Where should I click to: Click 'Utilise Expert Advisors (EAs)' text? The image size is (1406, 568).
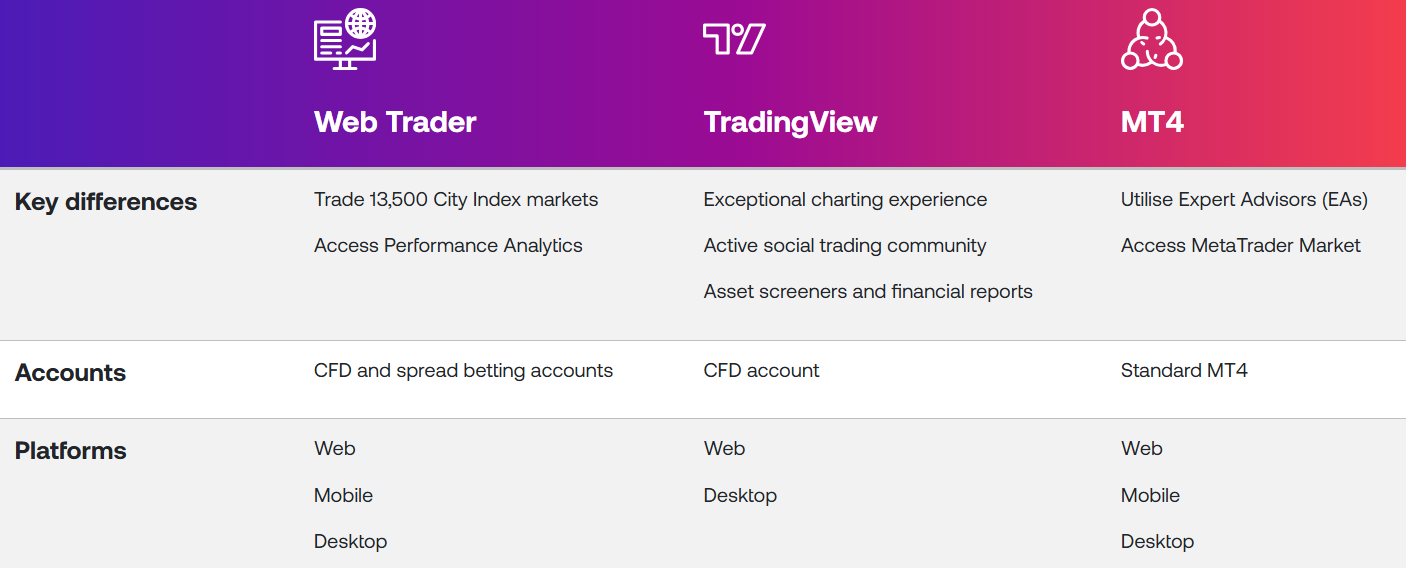(1244, 200)
